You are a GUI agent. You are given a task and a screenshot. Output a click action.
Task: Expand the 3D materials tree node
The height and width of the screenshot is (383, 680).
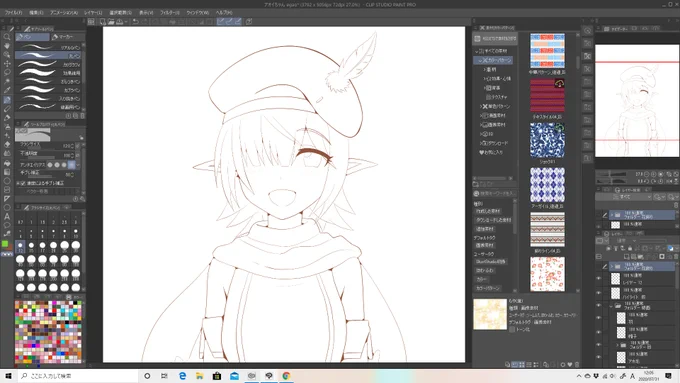(481, 134)
